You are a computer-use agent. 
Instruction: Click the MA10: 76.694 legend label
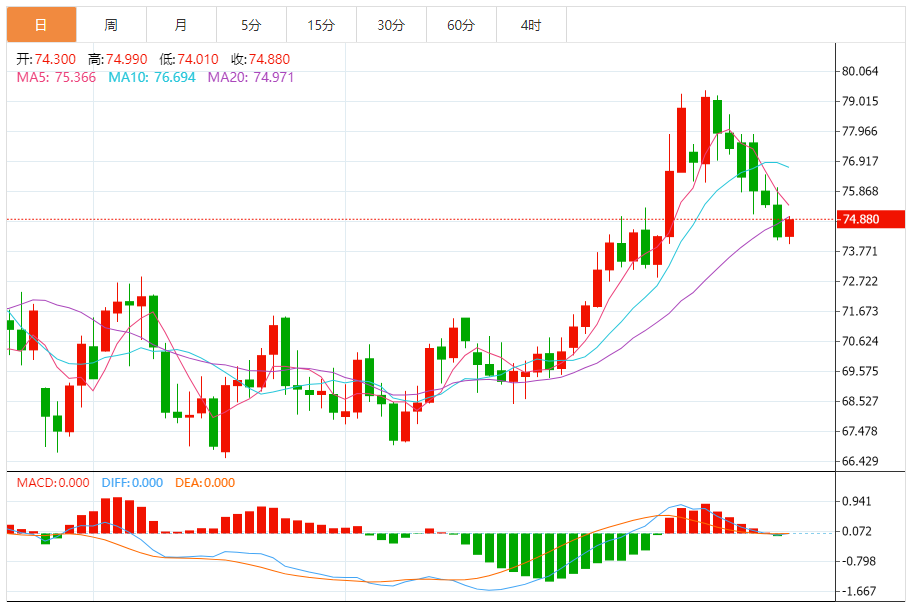[152, 77]
